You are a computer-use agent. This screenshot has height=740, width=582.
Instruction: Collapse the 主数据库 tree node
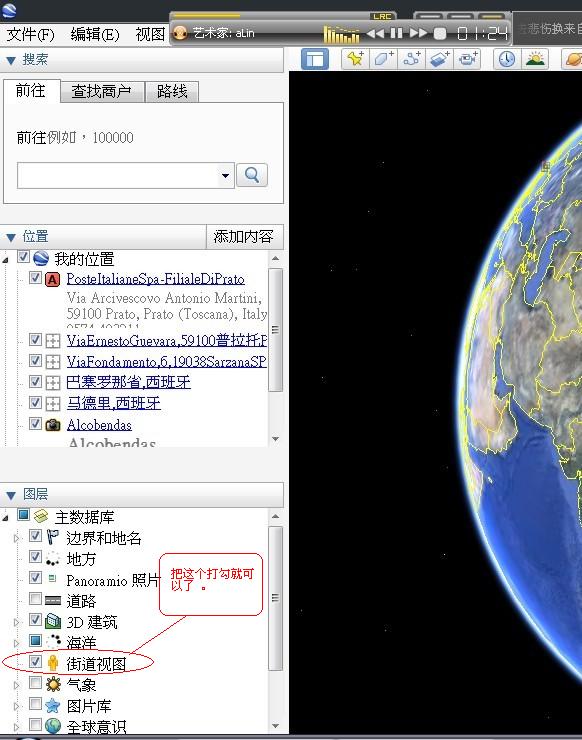[6, 518]
